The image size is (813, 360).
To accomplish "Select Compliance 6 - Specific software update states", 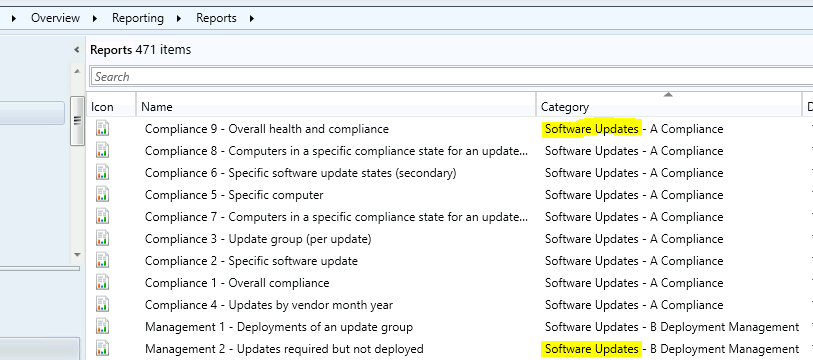I will pyautogui.click(x=301, y=173).
